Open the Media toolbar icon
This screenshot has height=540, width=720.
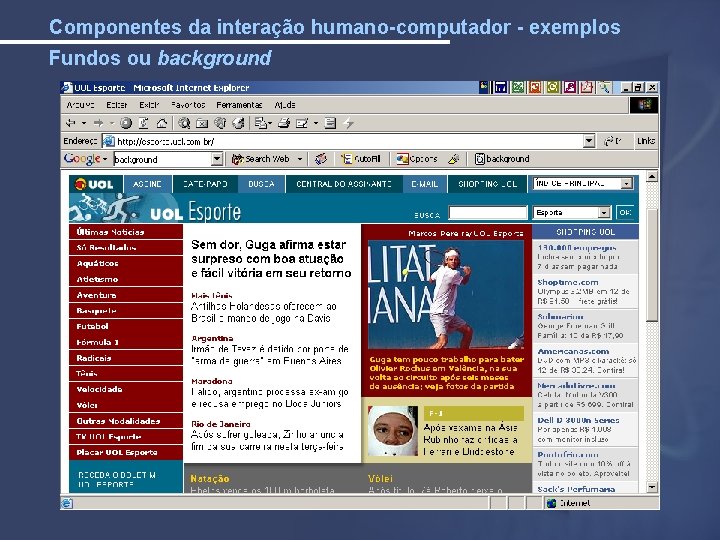tap(220, 123)
